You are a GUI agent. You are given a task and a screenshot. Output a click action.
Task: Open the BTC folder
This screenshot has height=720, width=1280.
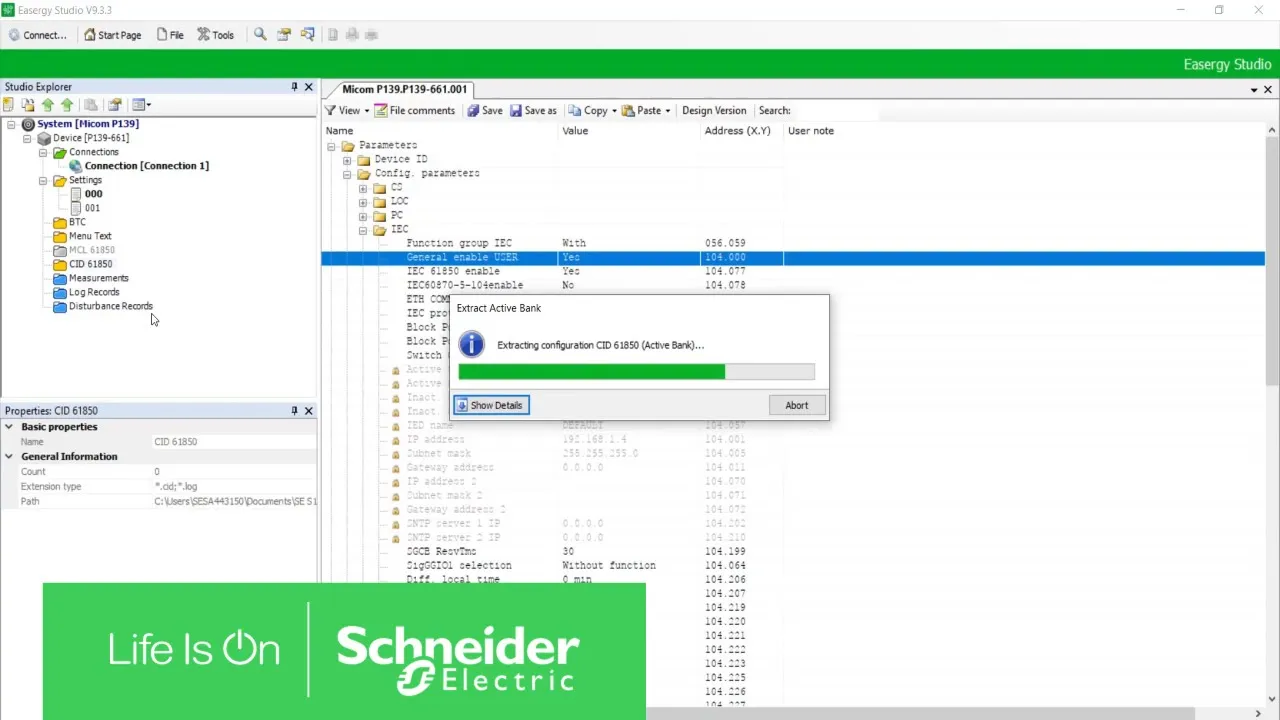[77, 222]
